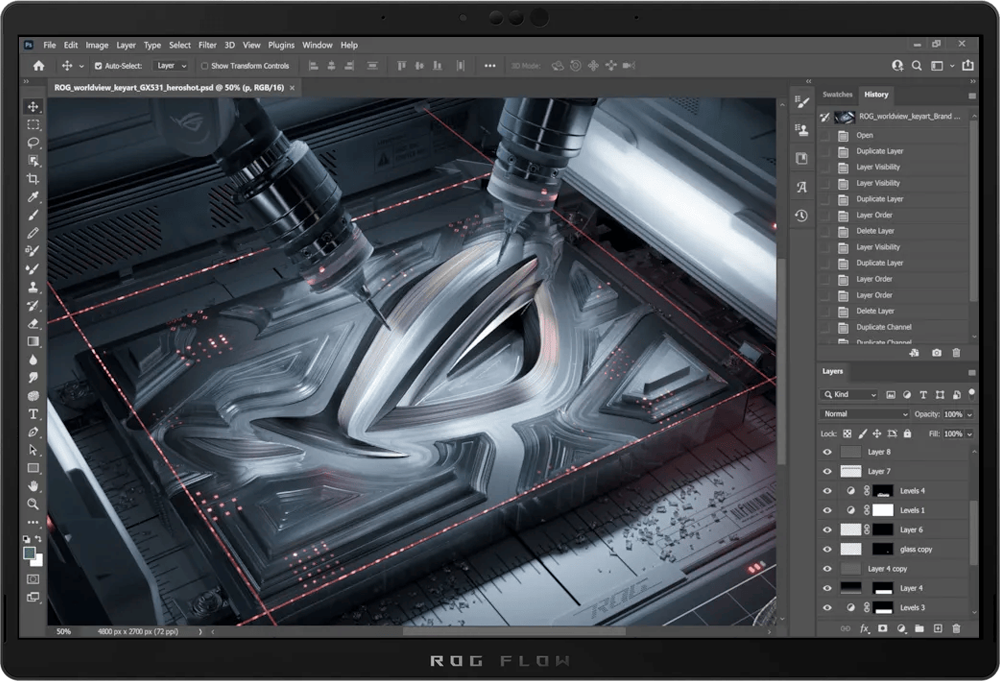Select the Eraser tool
The height and width of the screenshot is (682, 1000).
coord(33,323)
